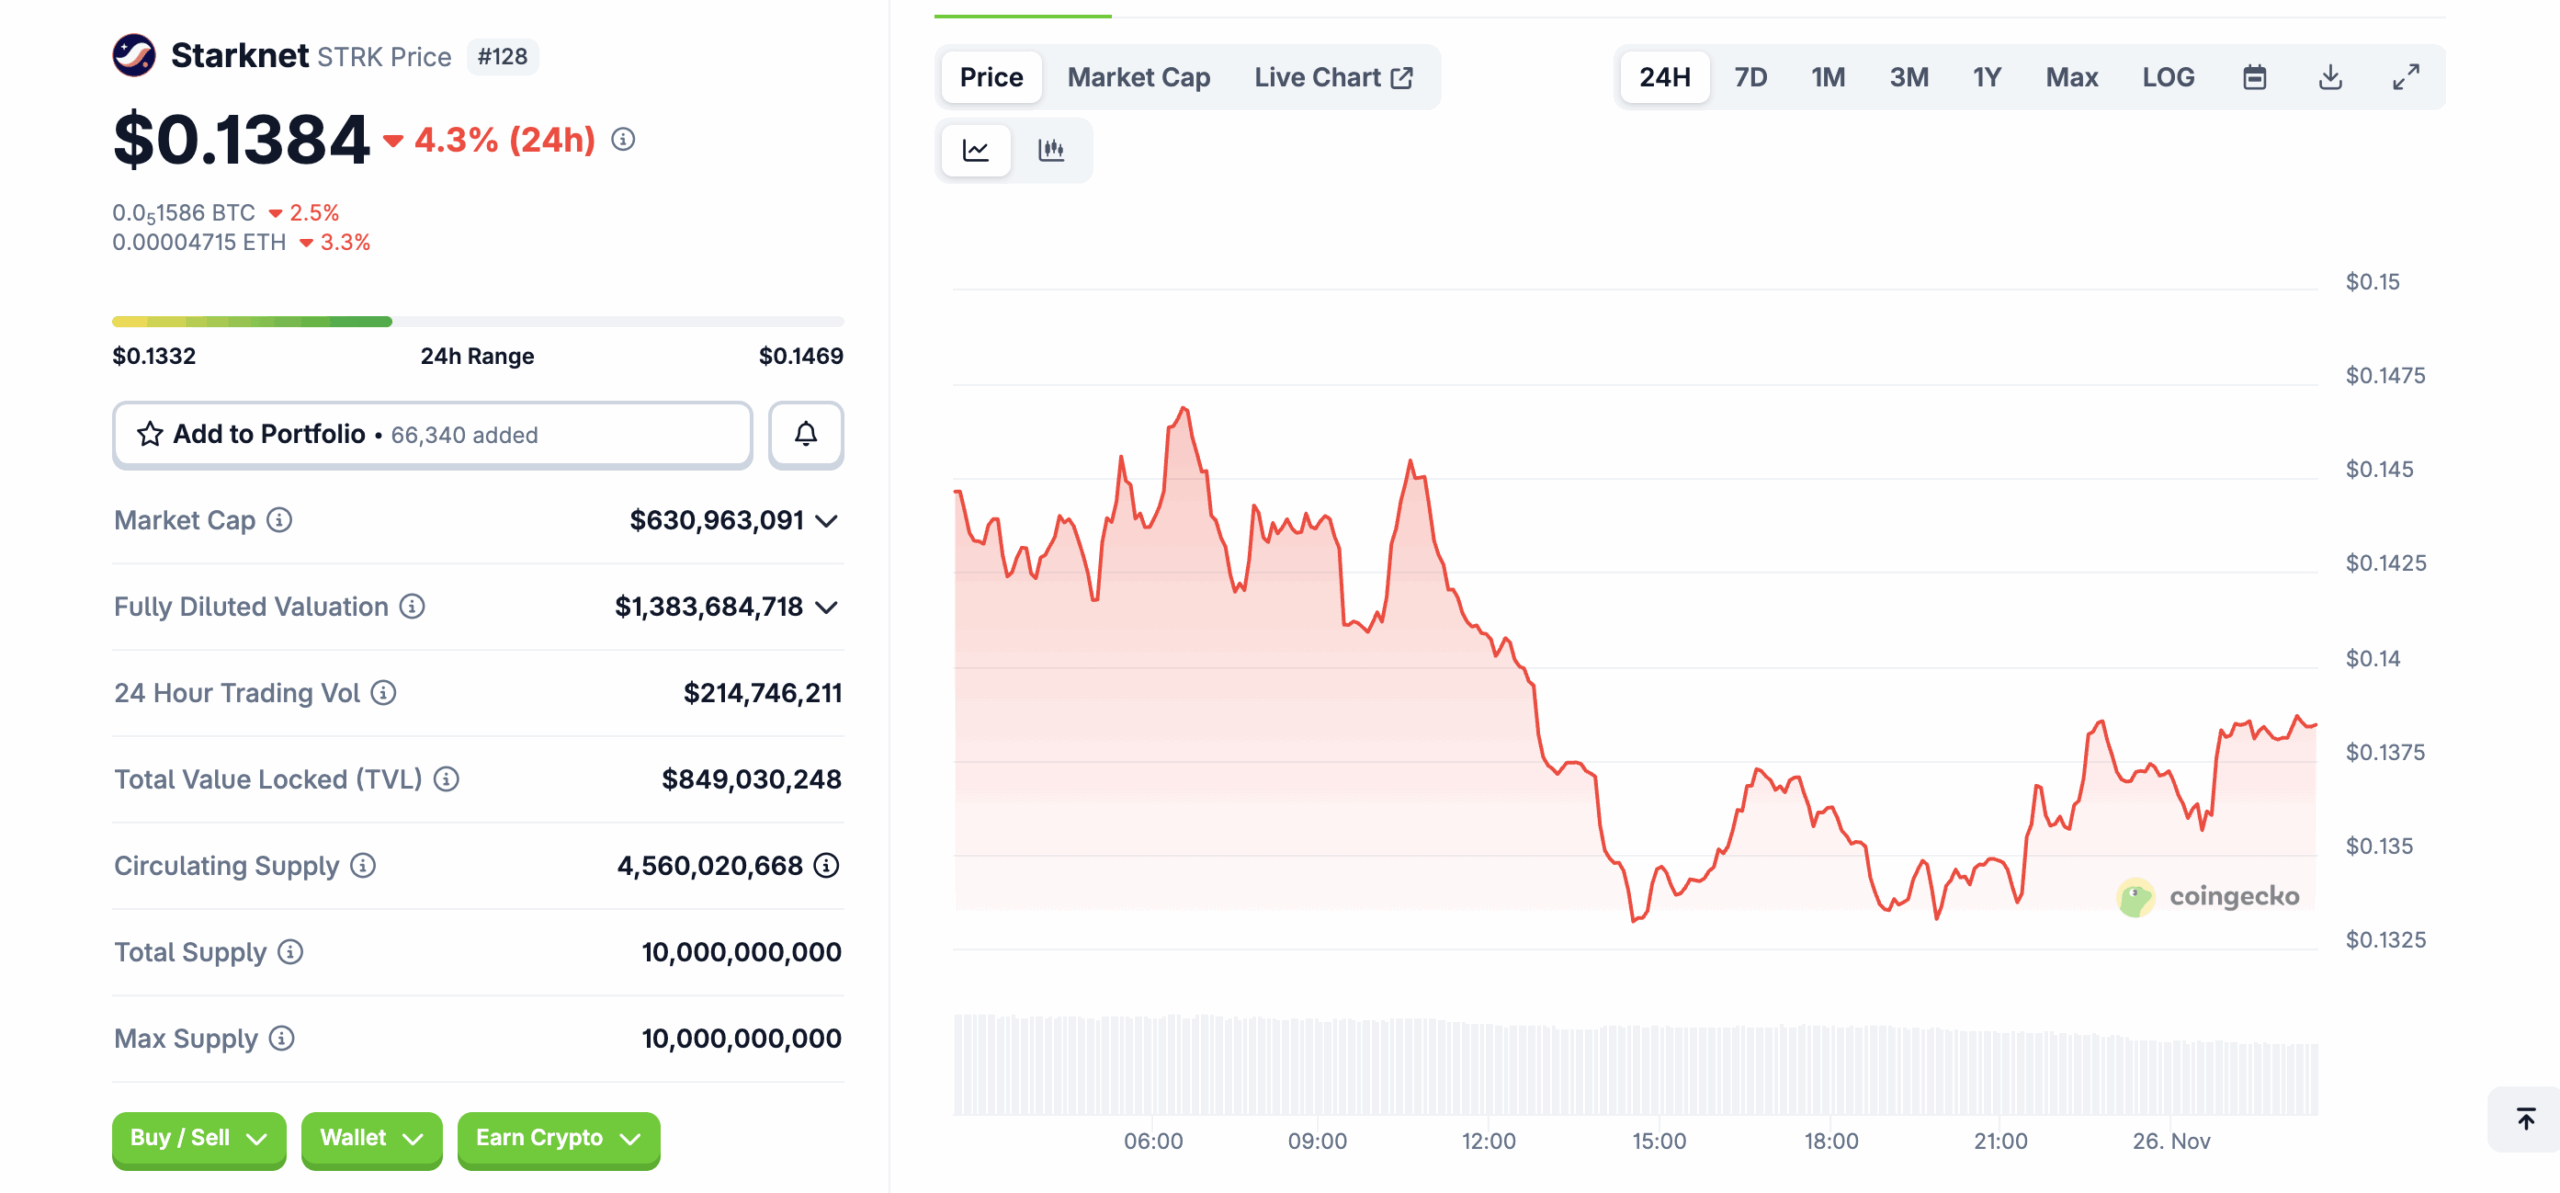Download the chart image
This screenshot has width=2560, height=1193.
click(2330, 76)
